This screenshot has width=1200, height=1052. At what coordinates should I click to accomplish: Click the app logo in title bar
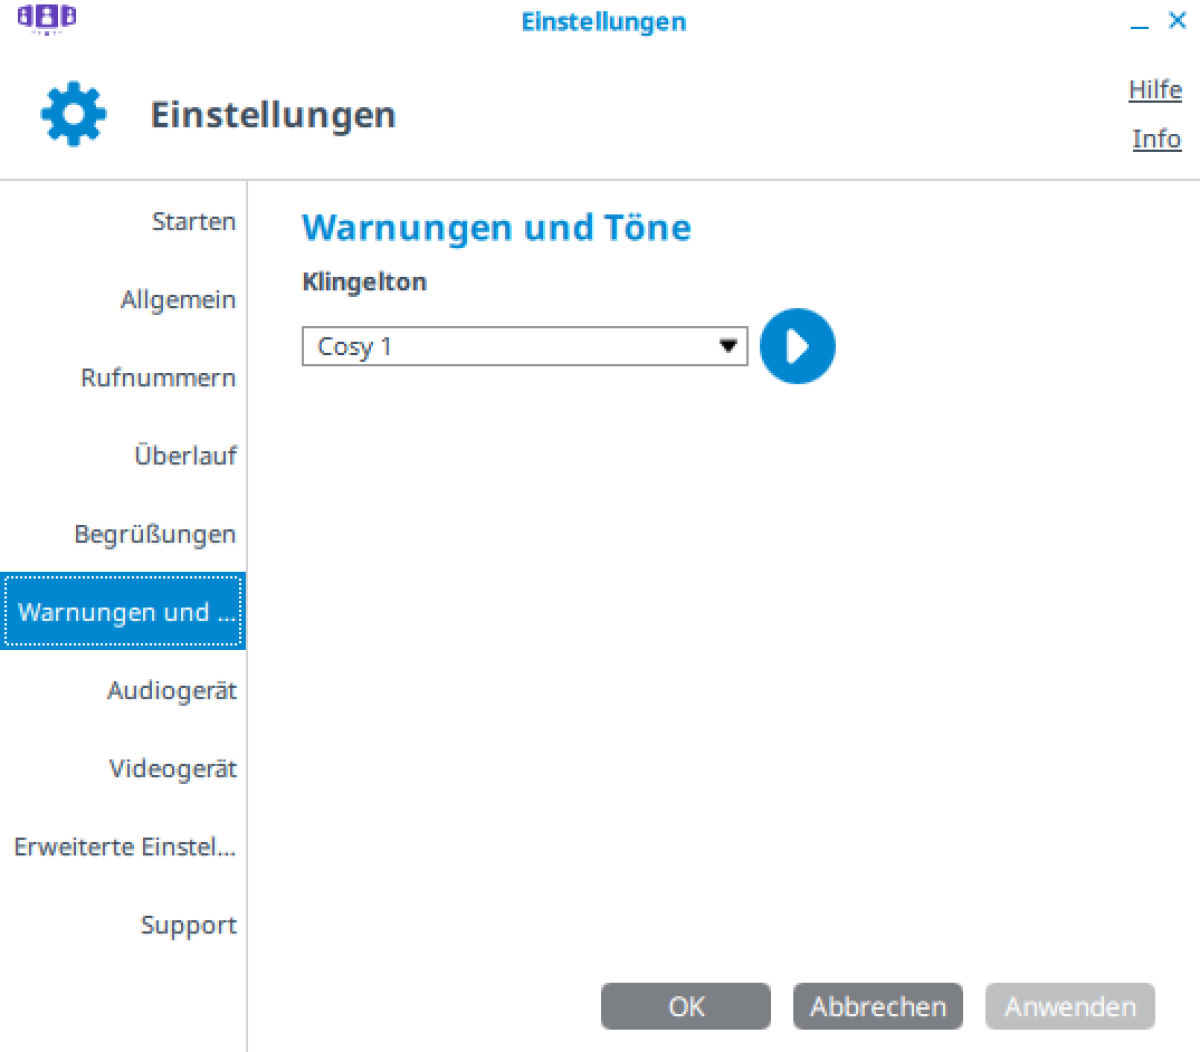(x=46, y=18)
